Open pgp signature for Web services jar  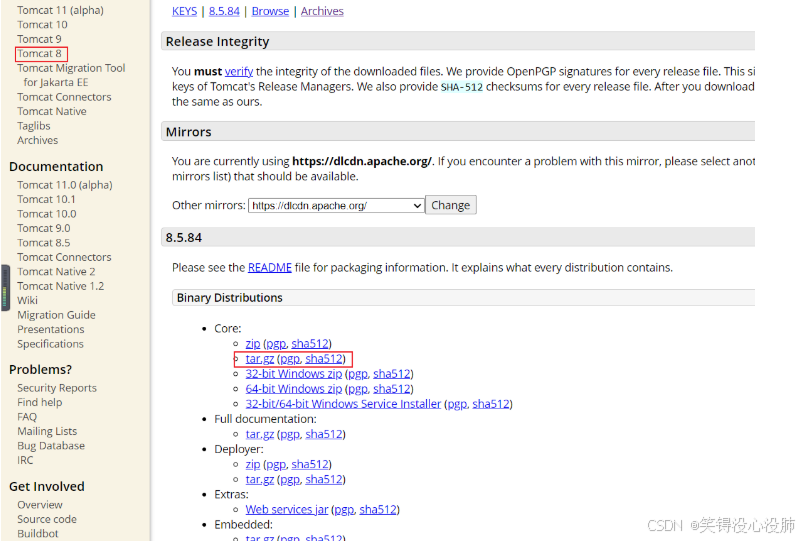pyautogui.click(x=344, y=509)
